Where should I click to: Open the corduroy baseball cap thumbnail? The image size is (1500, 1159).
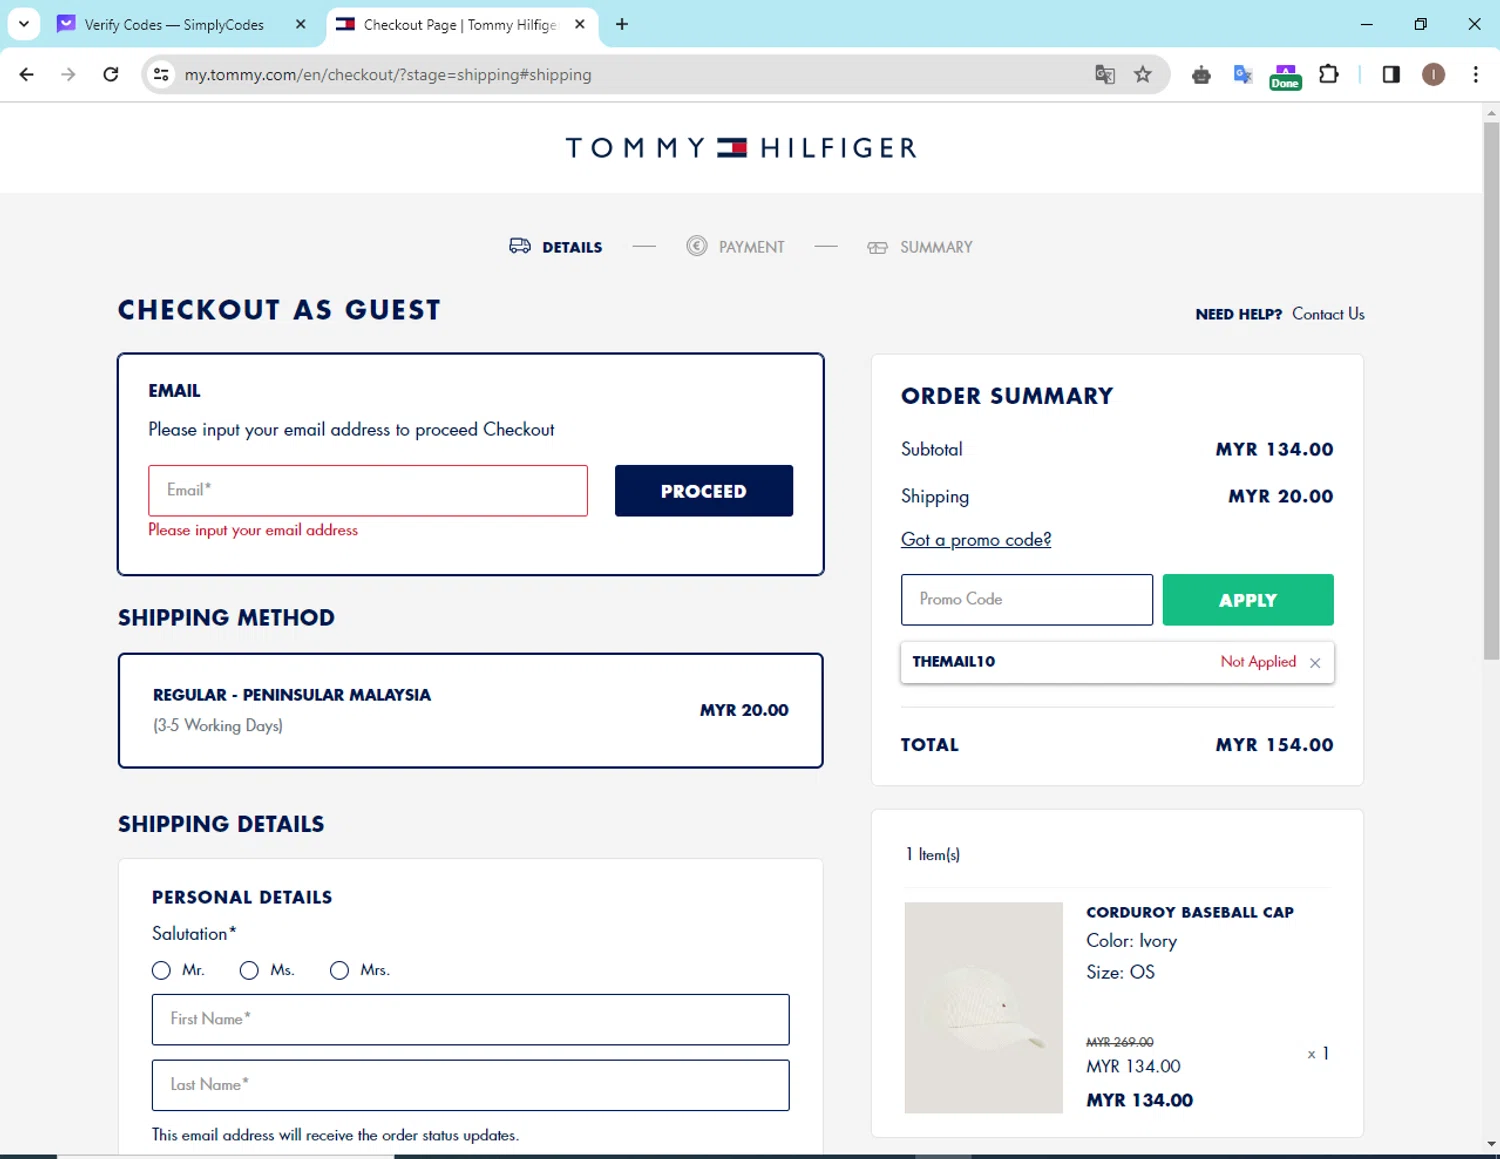[x=984, y=1008]
